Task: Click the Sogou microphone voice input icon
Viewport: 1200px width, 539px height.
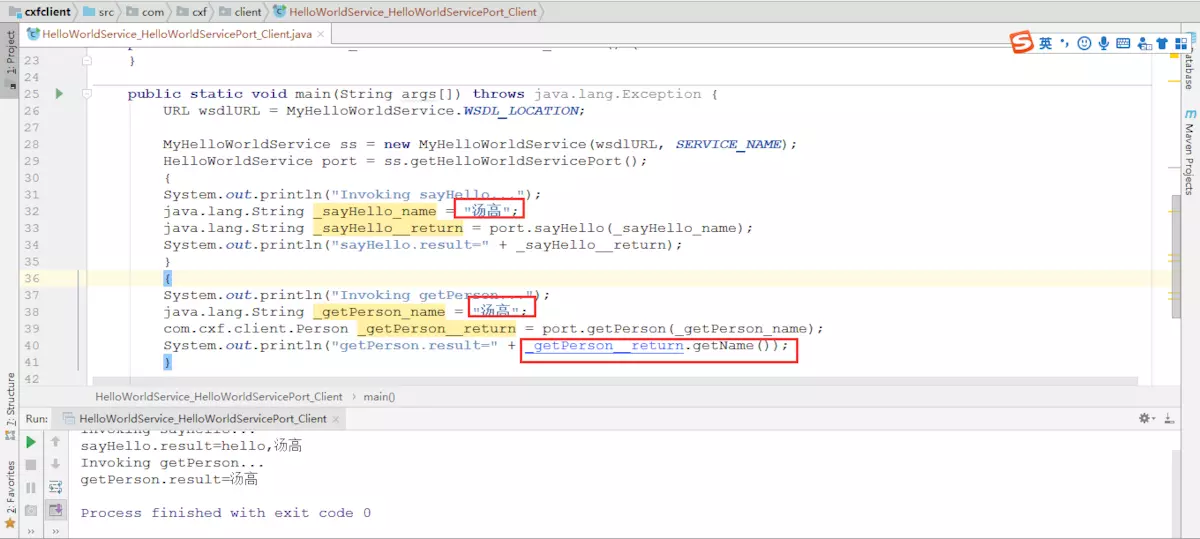Action: pyautogui.click(x=1104, y=43)
